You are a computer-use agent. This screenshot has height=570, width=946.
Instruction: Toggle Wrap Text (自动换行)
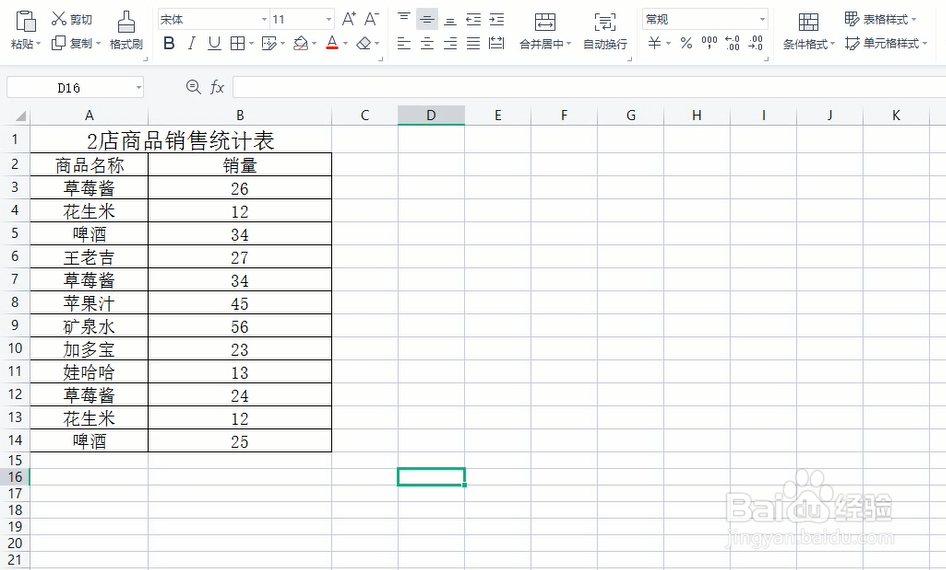[x=605, y=30]
